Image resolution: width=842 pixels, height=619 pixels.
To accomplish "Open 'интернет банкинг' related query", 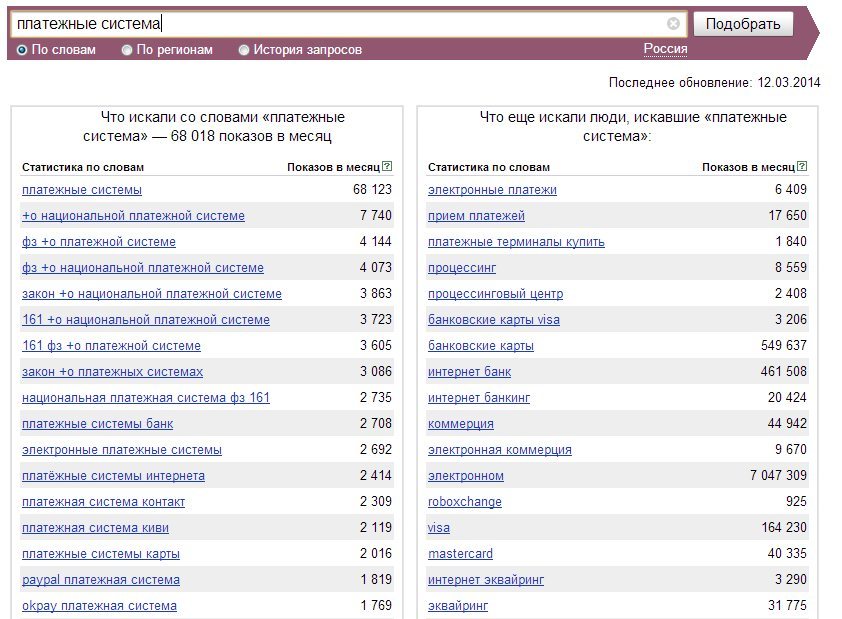I will [479, 398].
